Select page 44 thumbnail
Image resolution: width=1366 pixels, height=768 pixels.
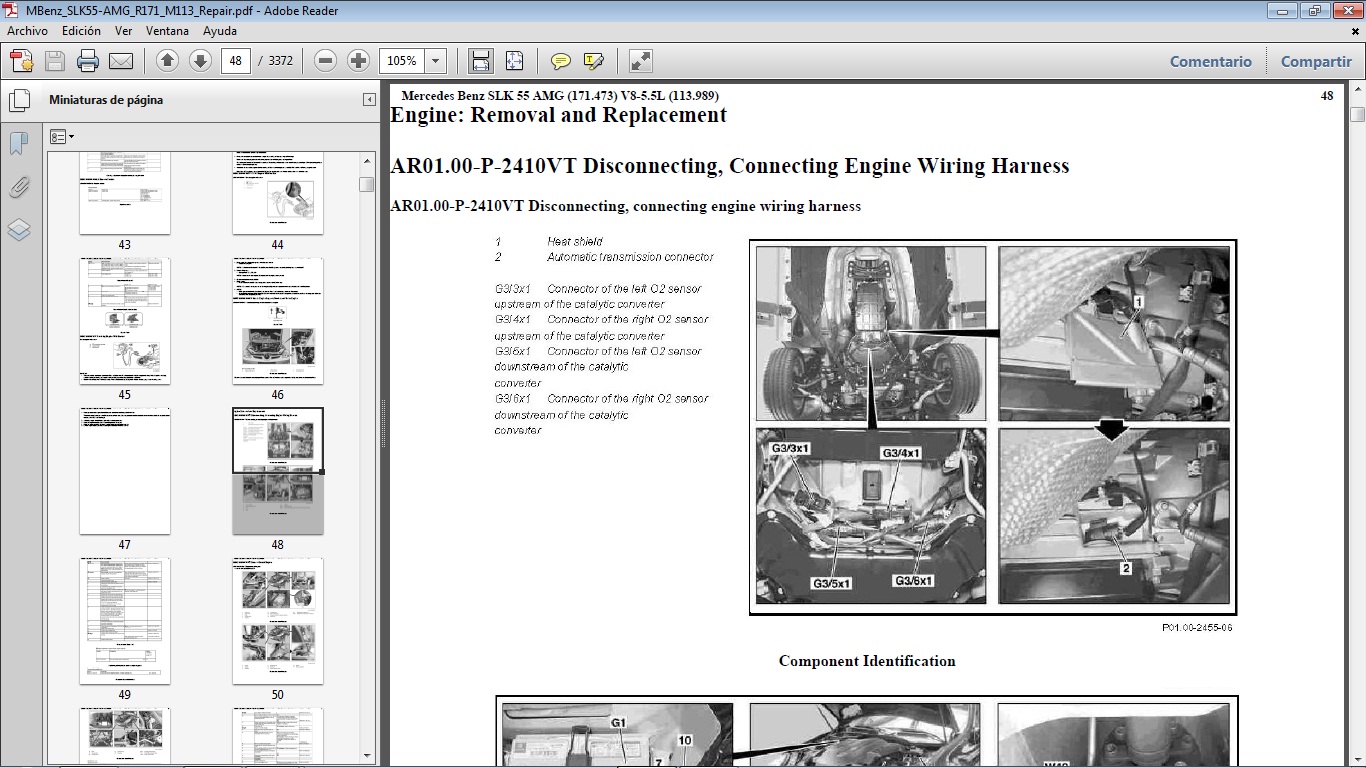tap(277, 193)
